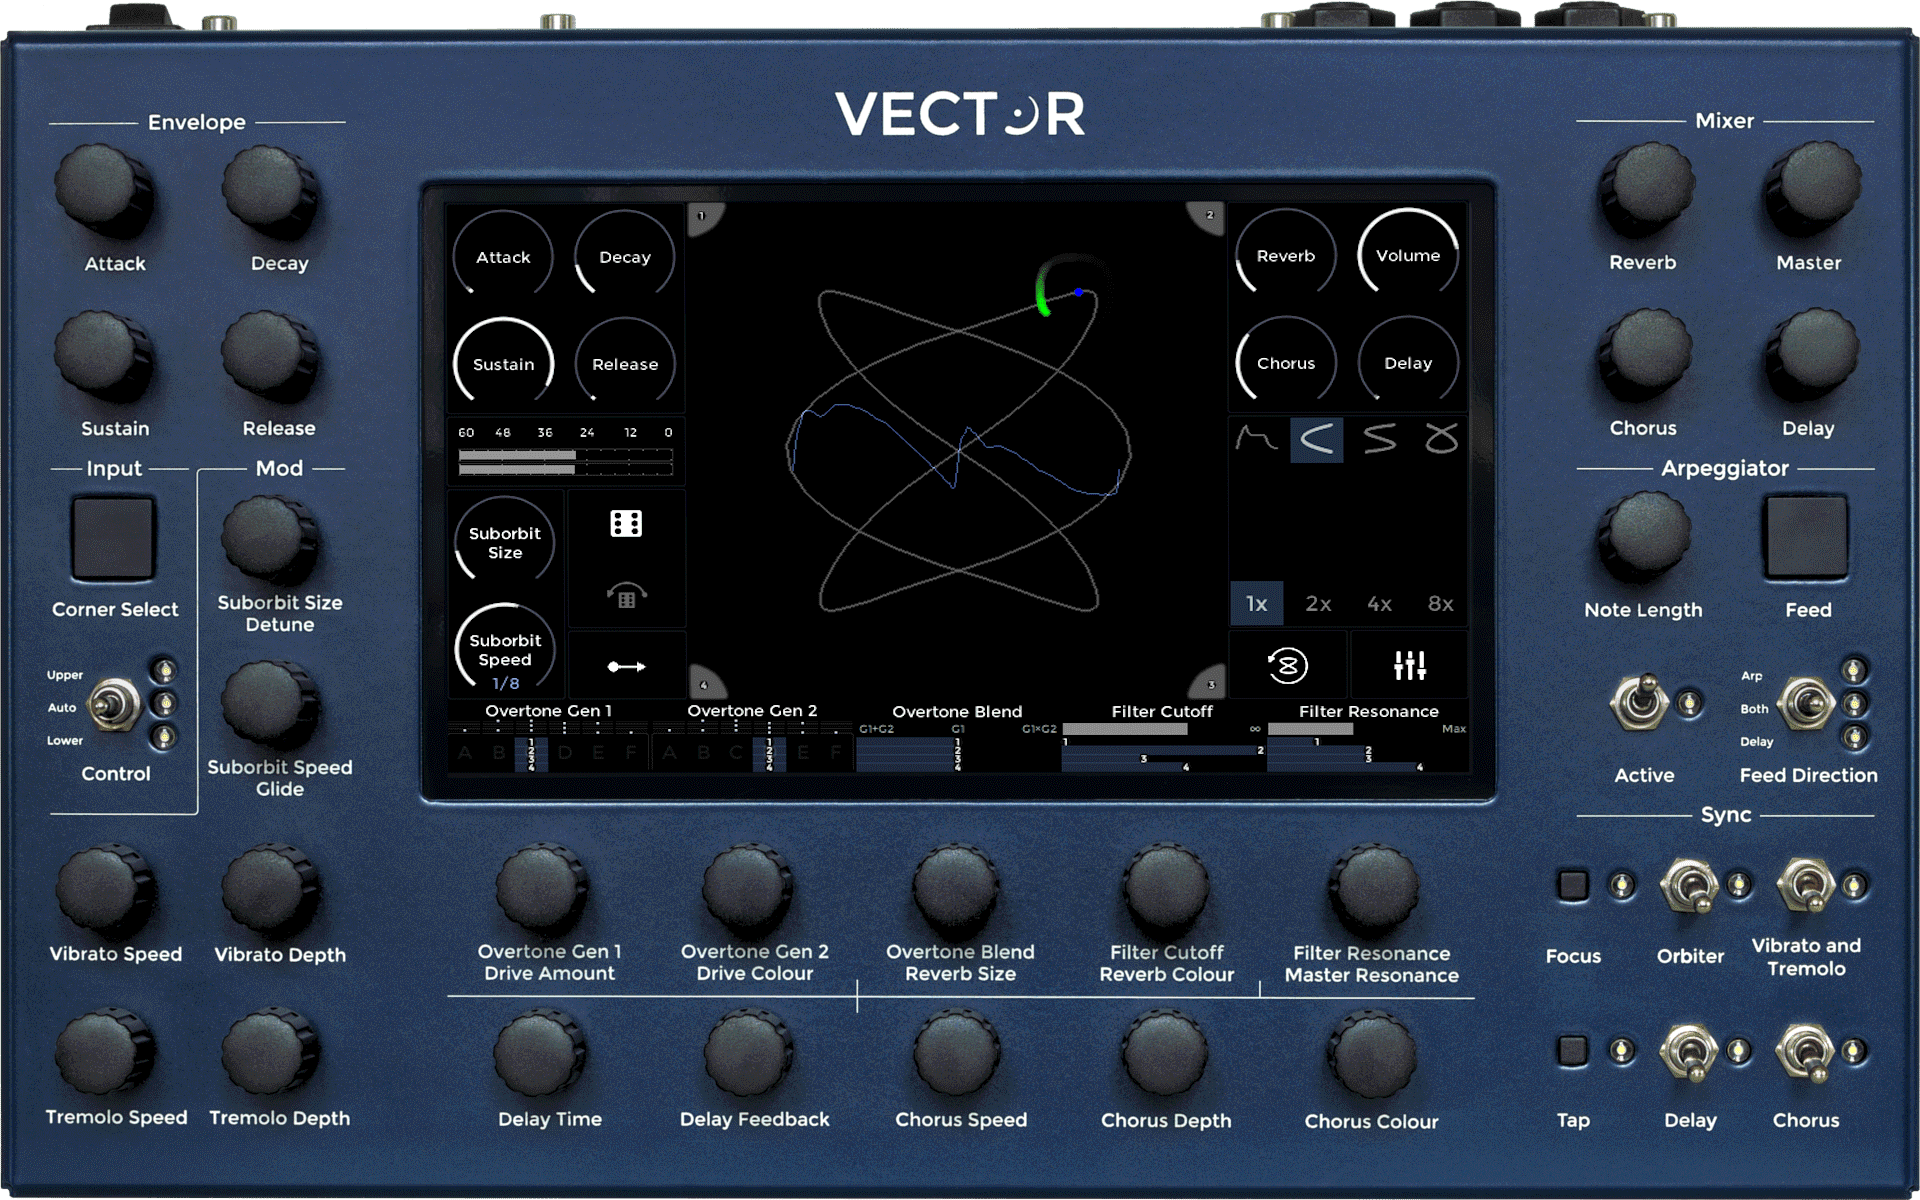Open the mixer faders panel icon
The image size is (1920, 1200).
pos(1408,664)
